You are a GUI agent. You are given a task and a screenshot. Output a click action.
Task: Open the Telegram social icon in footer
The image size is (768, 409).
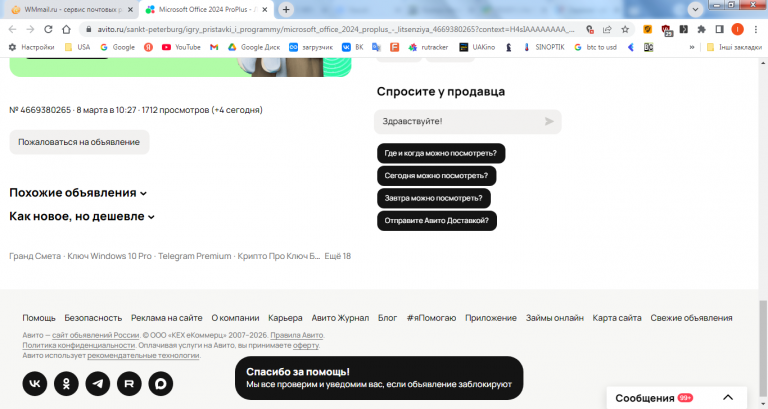pyautogui.click(x=98, y=384)
